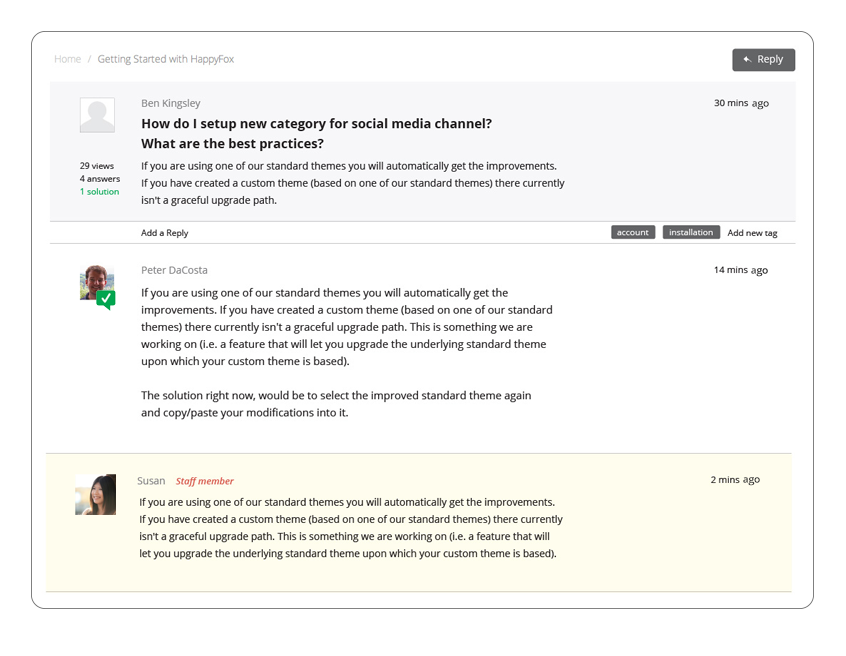Viewport: 846px width, 656px height.
Task: Go to Home breadcrumb link
Action: pyautogui.click(x=67, y=59)
